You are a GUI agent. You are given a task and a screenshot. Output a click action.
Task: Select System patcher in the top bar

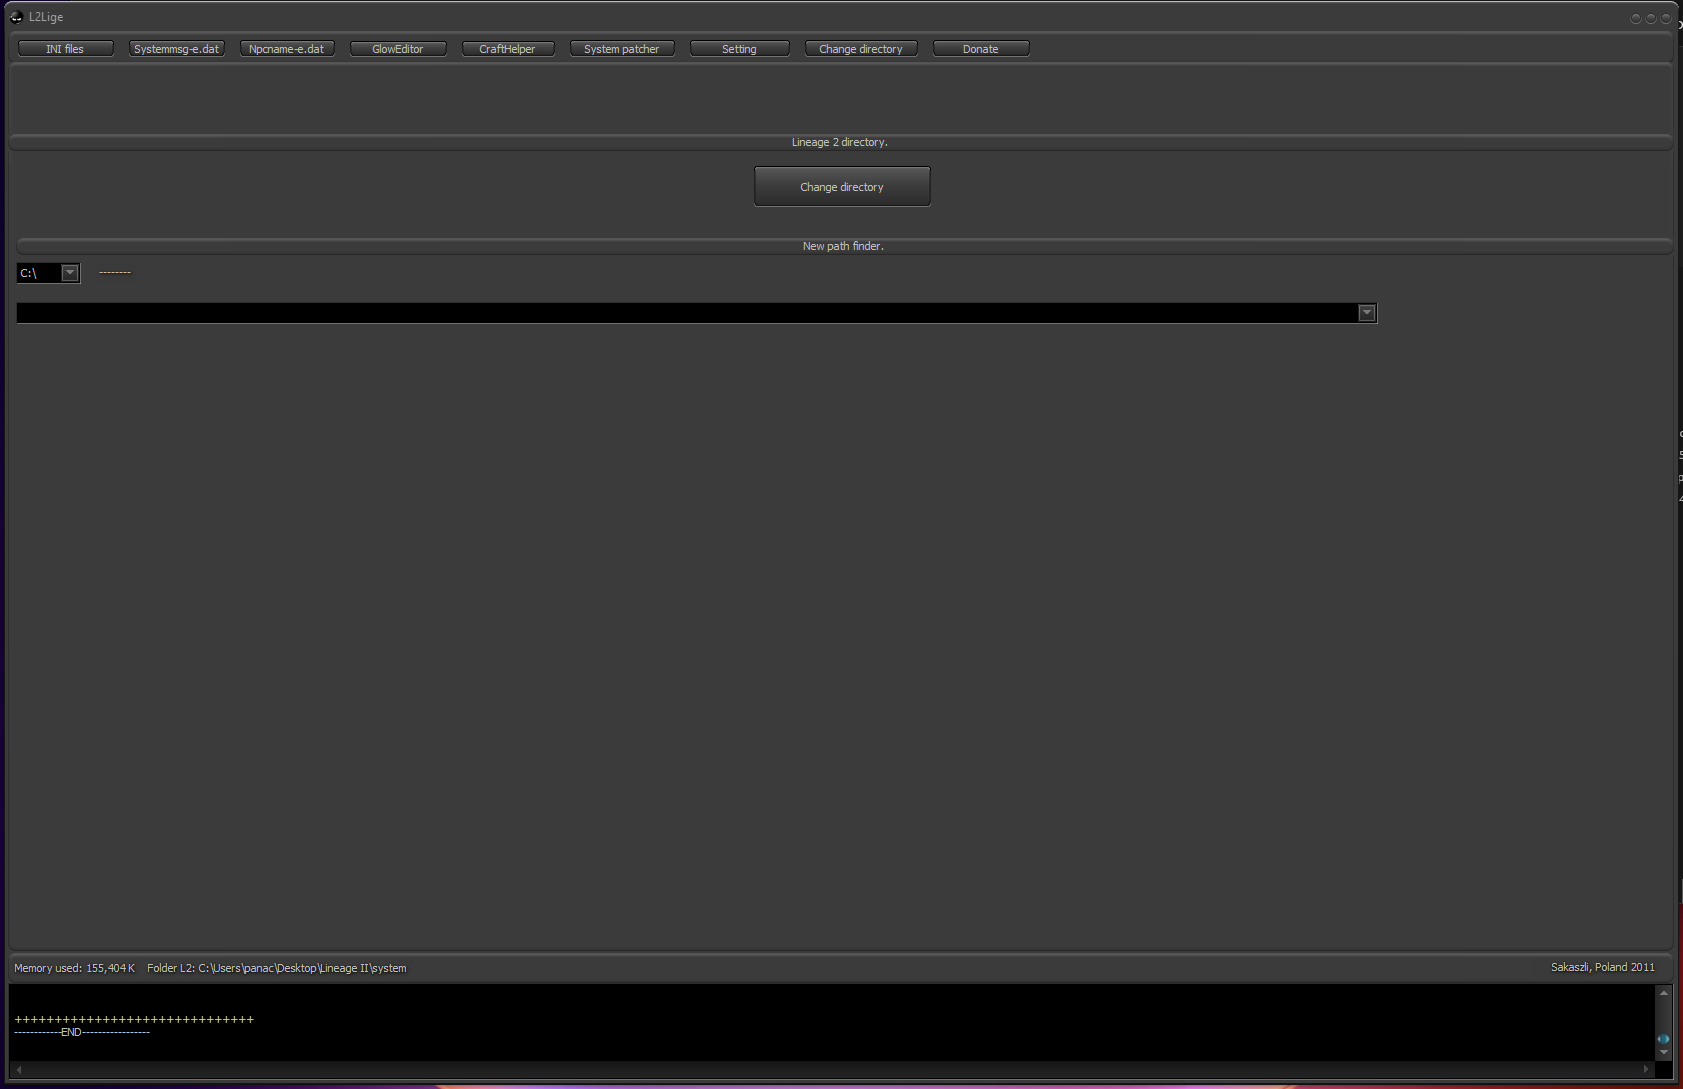tap(621, 49)
